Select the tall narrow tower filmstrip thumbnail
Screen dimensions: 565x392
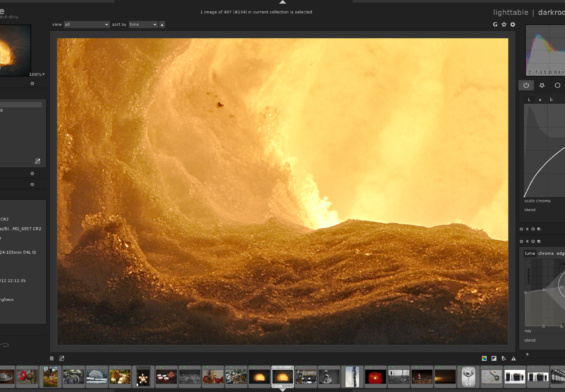click(352, 377)
